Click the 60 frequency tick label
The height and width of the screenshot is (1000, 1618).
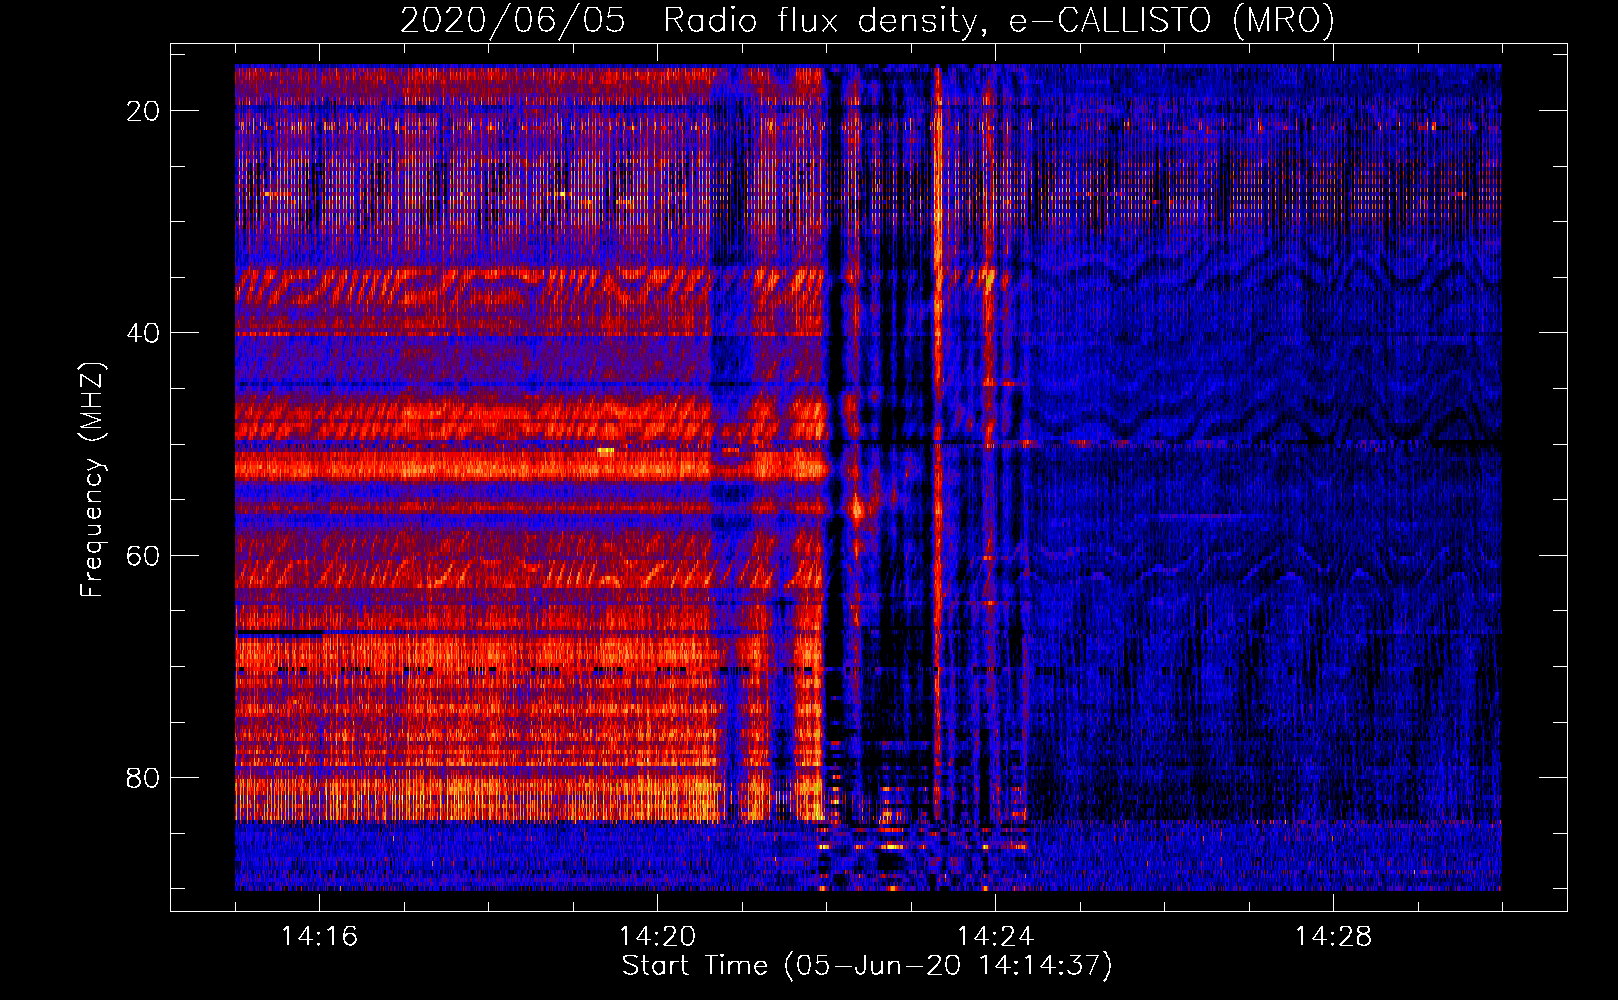143,555
